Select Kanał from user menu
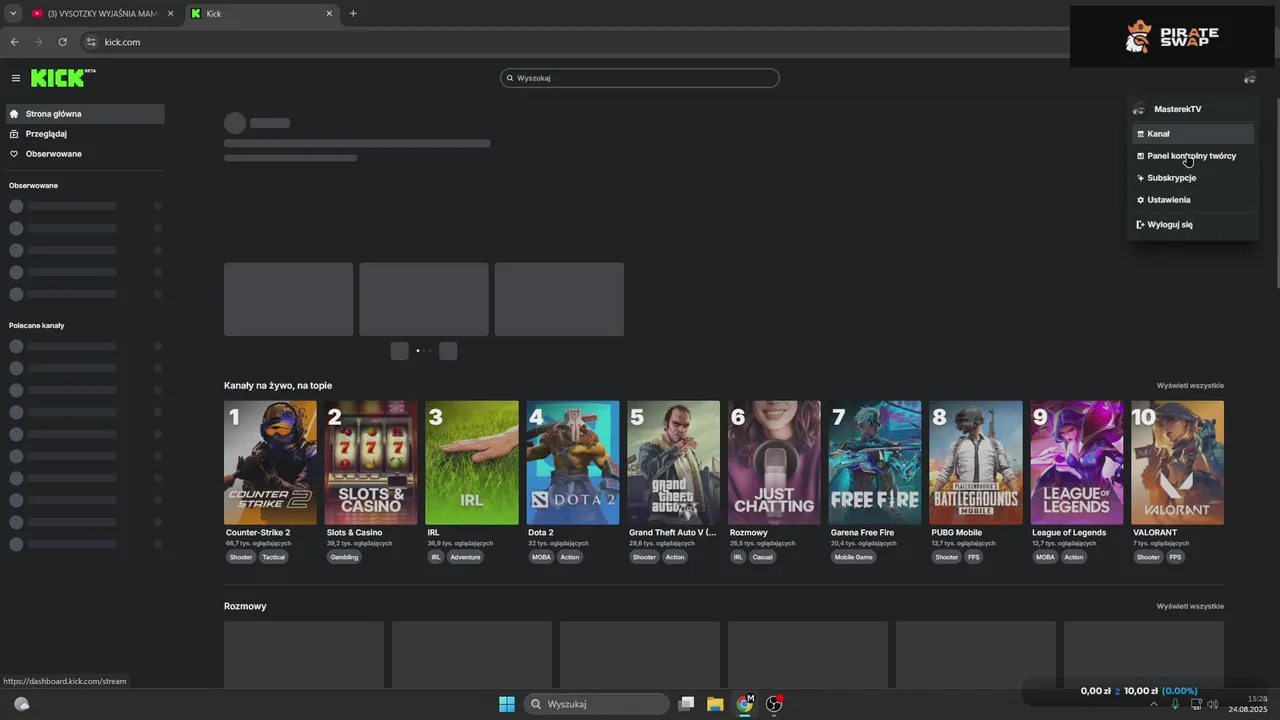This screenshot has width=1280, height=720. click(1193, 134)
